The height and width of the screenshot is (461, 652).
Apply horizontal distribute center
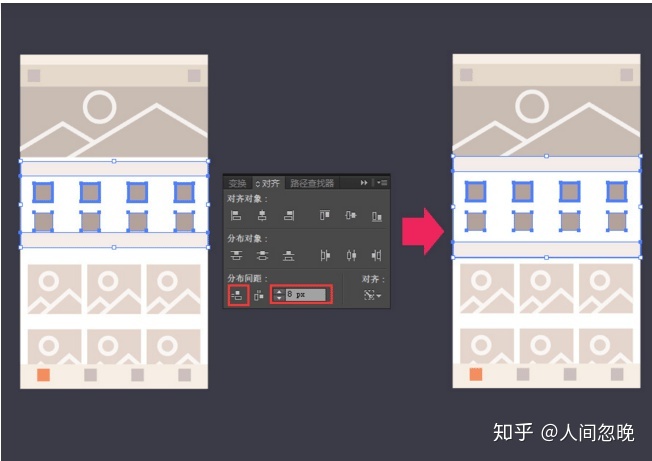click(x=351, y=255)
